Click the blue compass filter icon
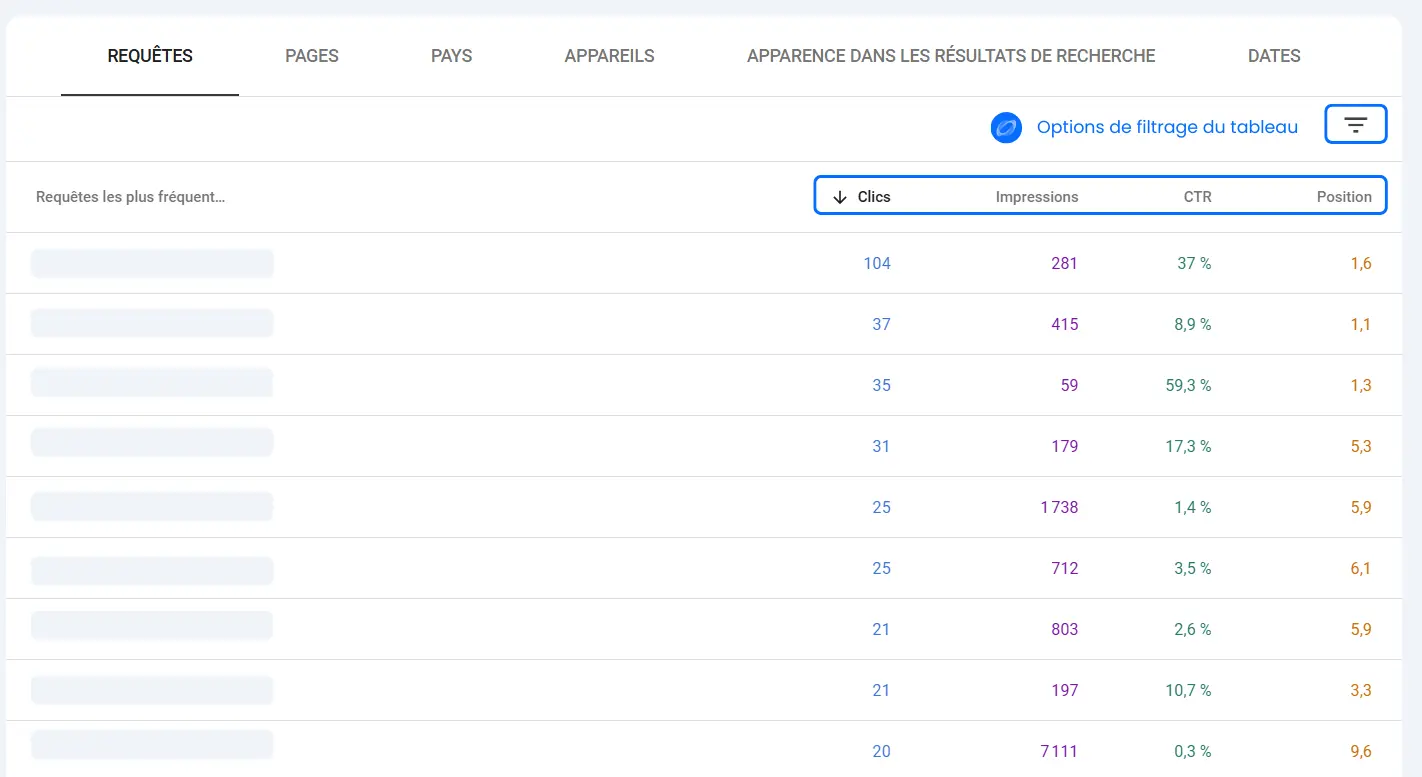Screen dimensions: 1422x777 (1006, 128)
